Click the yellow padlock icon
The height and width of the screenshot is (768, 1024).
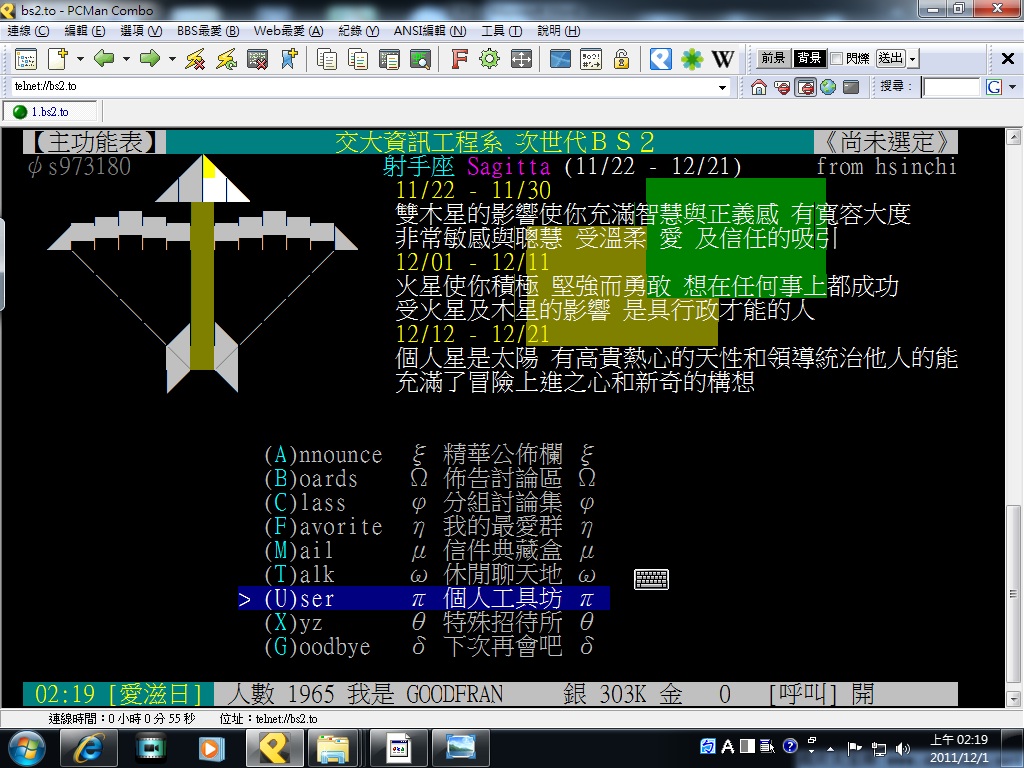tap(621, 59)
